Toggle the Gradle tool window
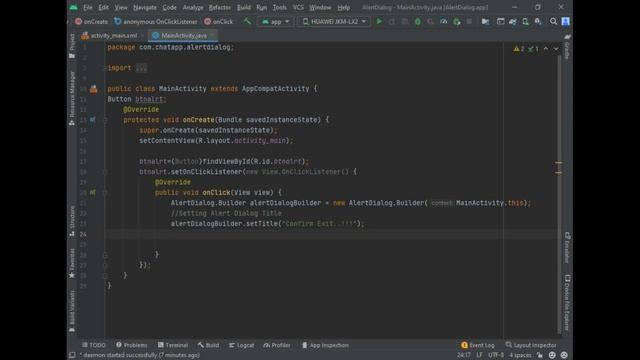This screenshot has height=360, width=640. [x=567, y=47]
